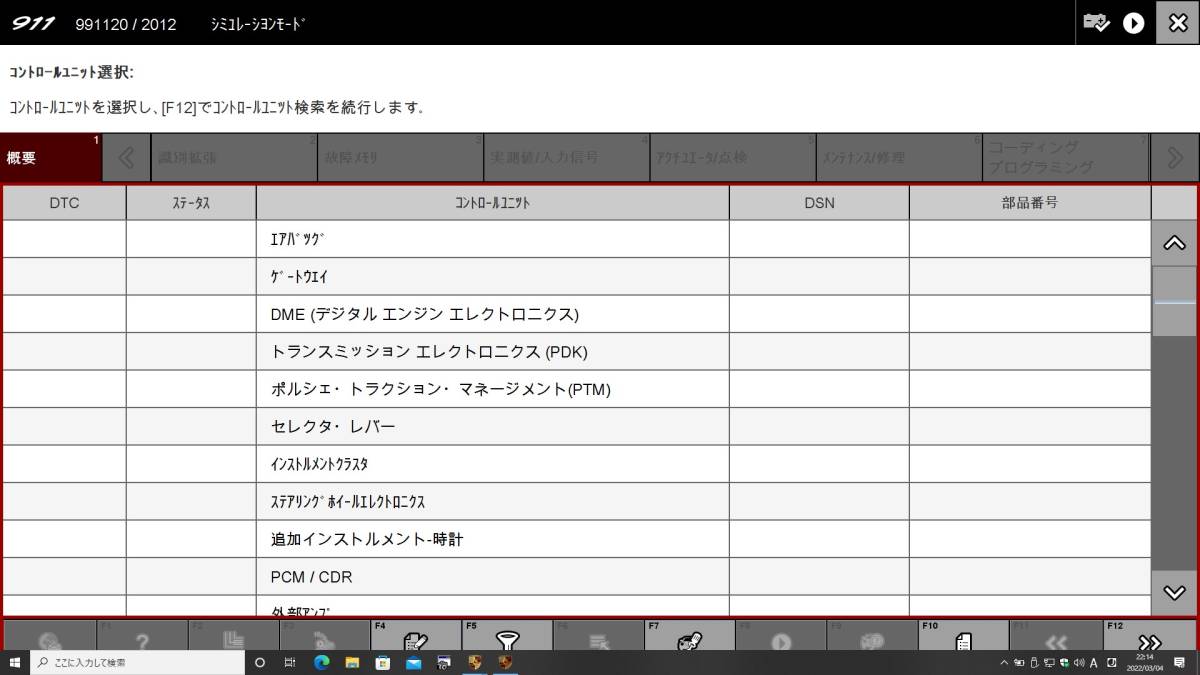The height and width of the screenshot is (675, 1200).
Task: Click the vehicle connection status icon at the top right
Action: tap(1097, 22)
